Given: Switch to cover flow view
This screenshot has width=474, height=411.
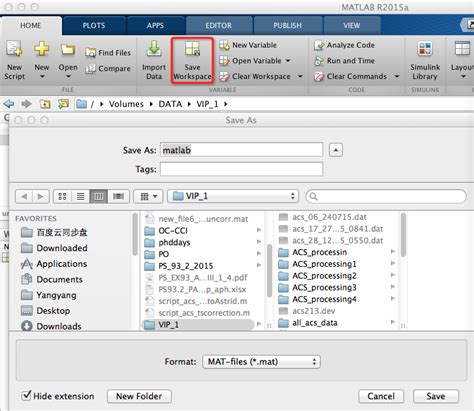Looking at the screenshot, I should click(118, 196).
